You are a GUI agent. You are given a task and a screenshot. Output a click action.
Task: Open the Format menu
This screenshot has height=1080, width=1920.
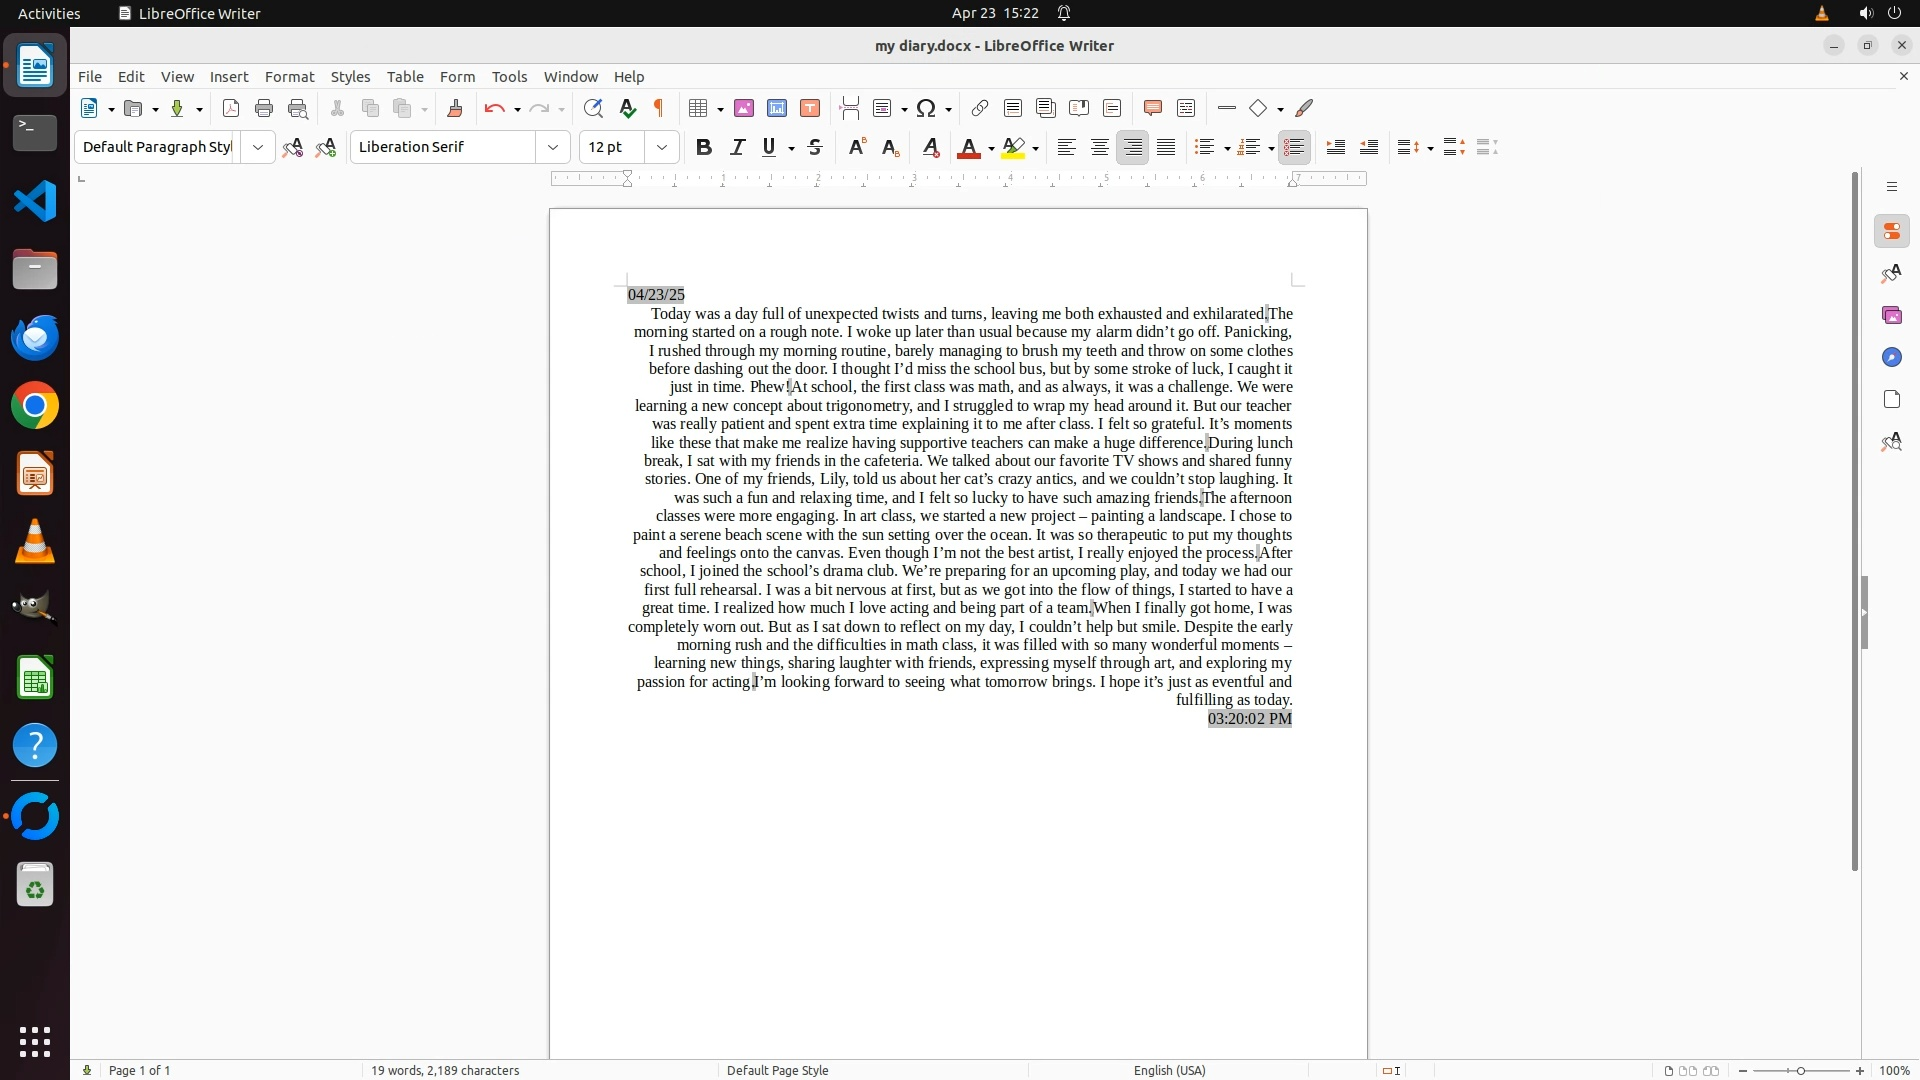289,77
